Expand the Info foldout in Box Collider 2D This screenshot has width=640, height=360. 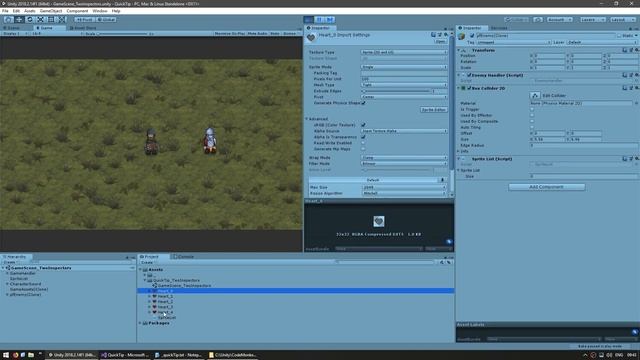(459, 151)
